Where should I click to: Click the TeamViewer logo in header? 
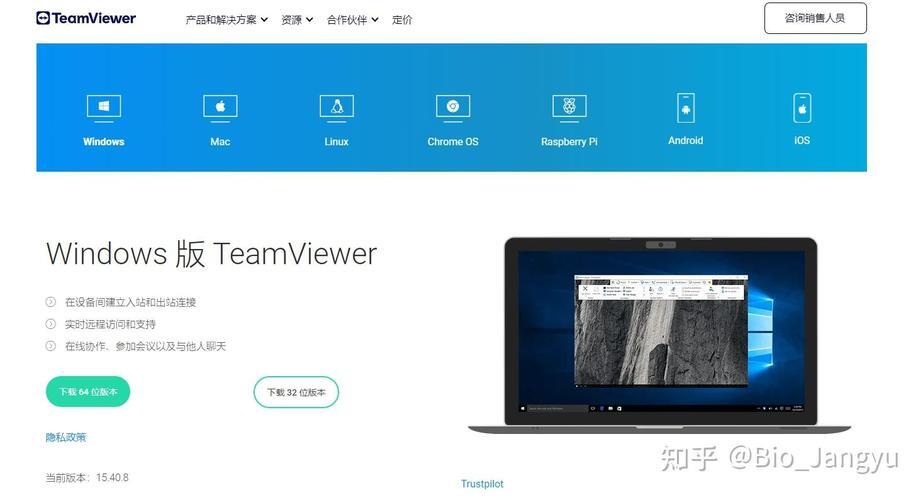(x=86, y=18)
